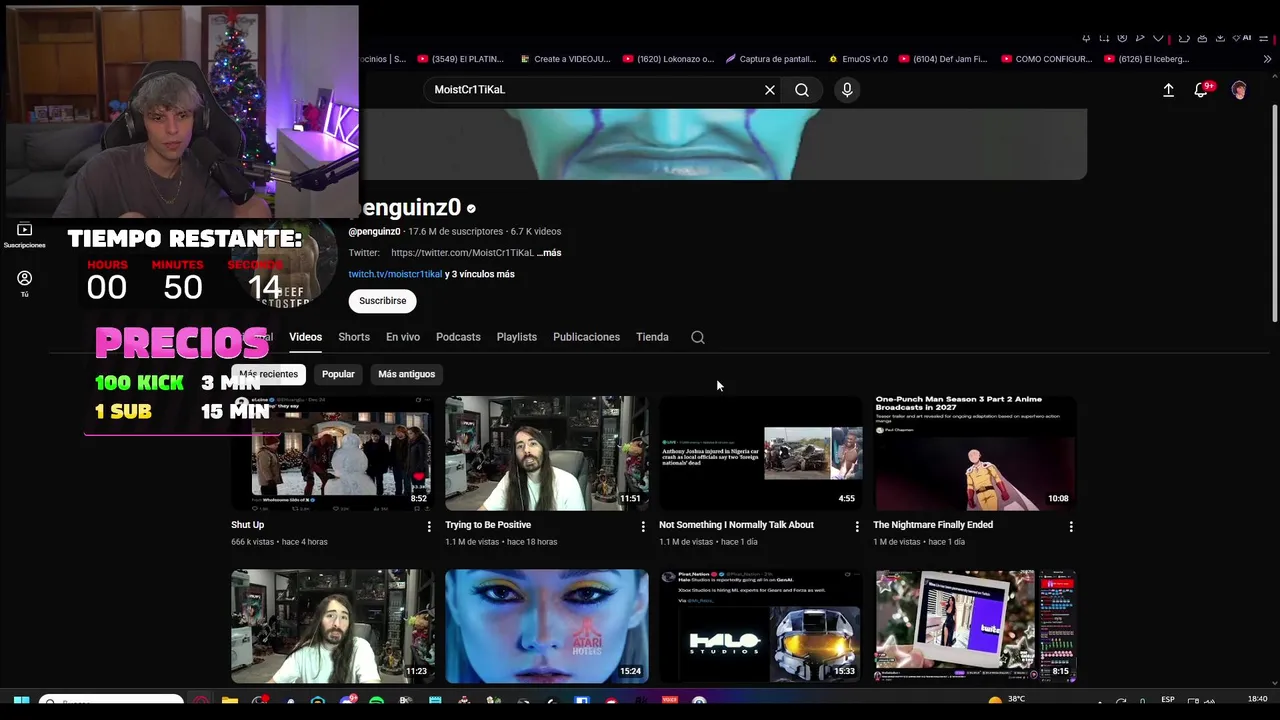Image resolution: width=1280 pixels, height=720 pixels.
Task: Sort videos by Popular
Action: (338, 374)
